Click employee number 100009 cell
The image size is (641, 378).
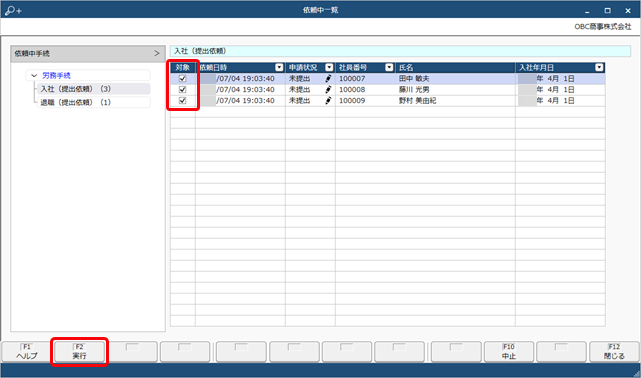pyautogui.click(x=365, y=101)
